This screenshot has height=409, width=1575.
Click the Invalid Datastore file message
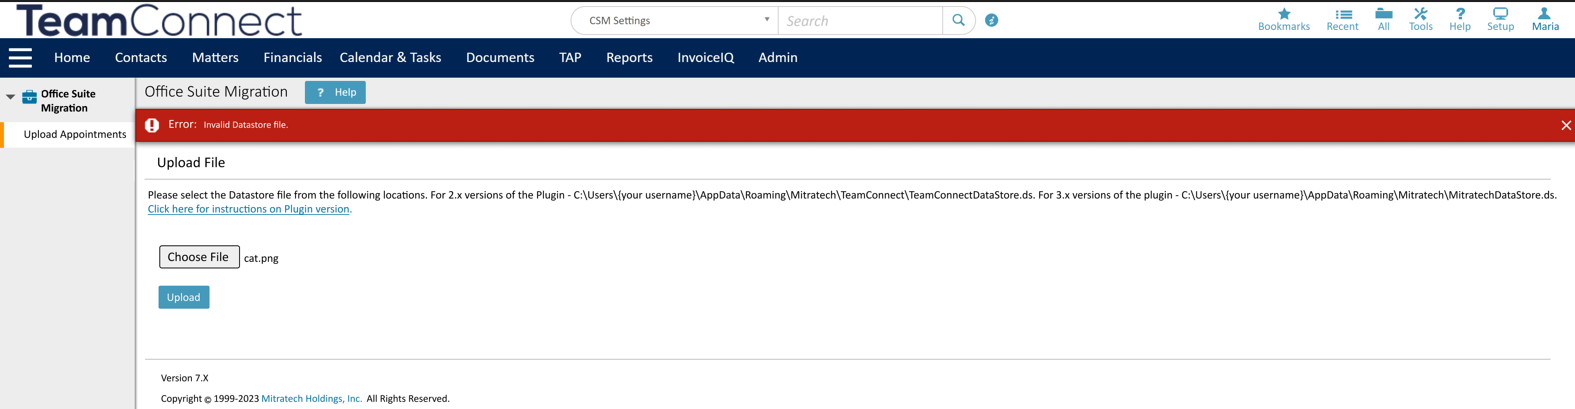(246, 125)
